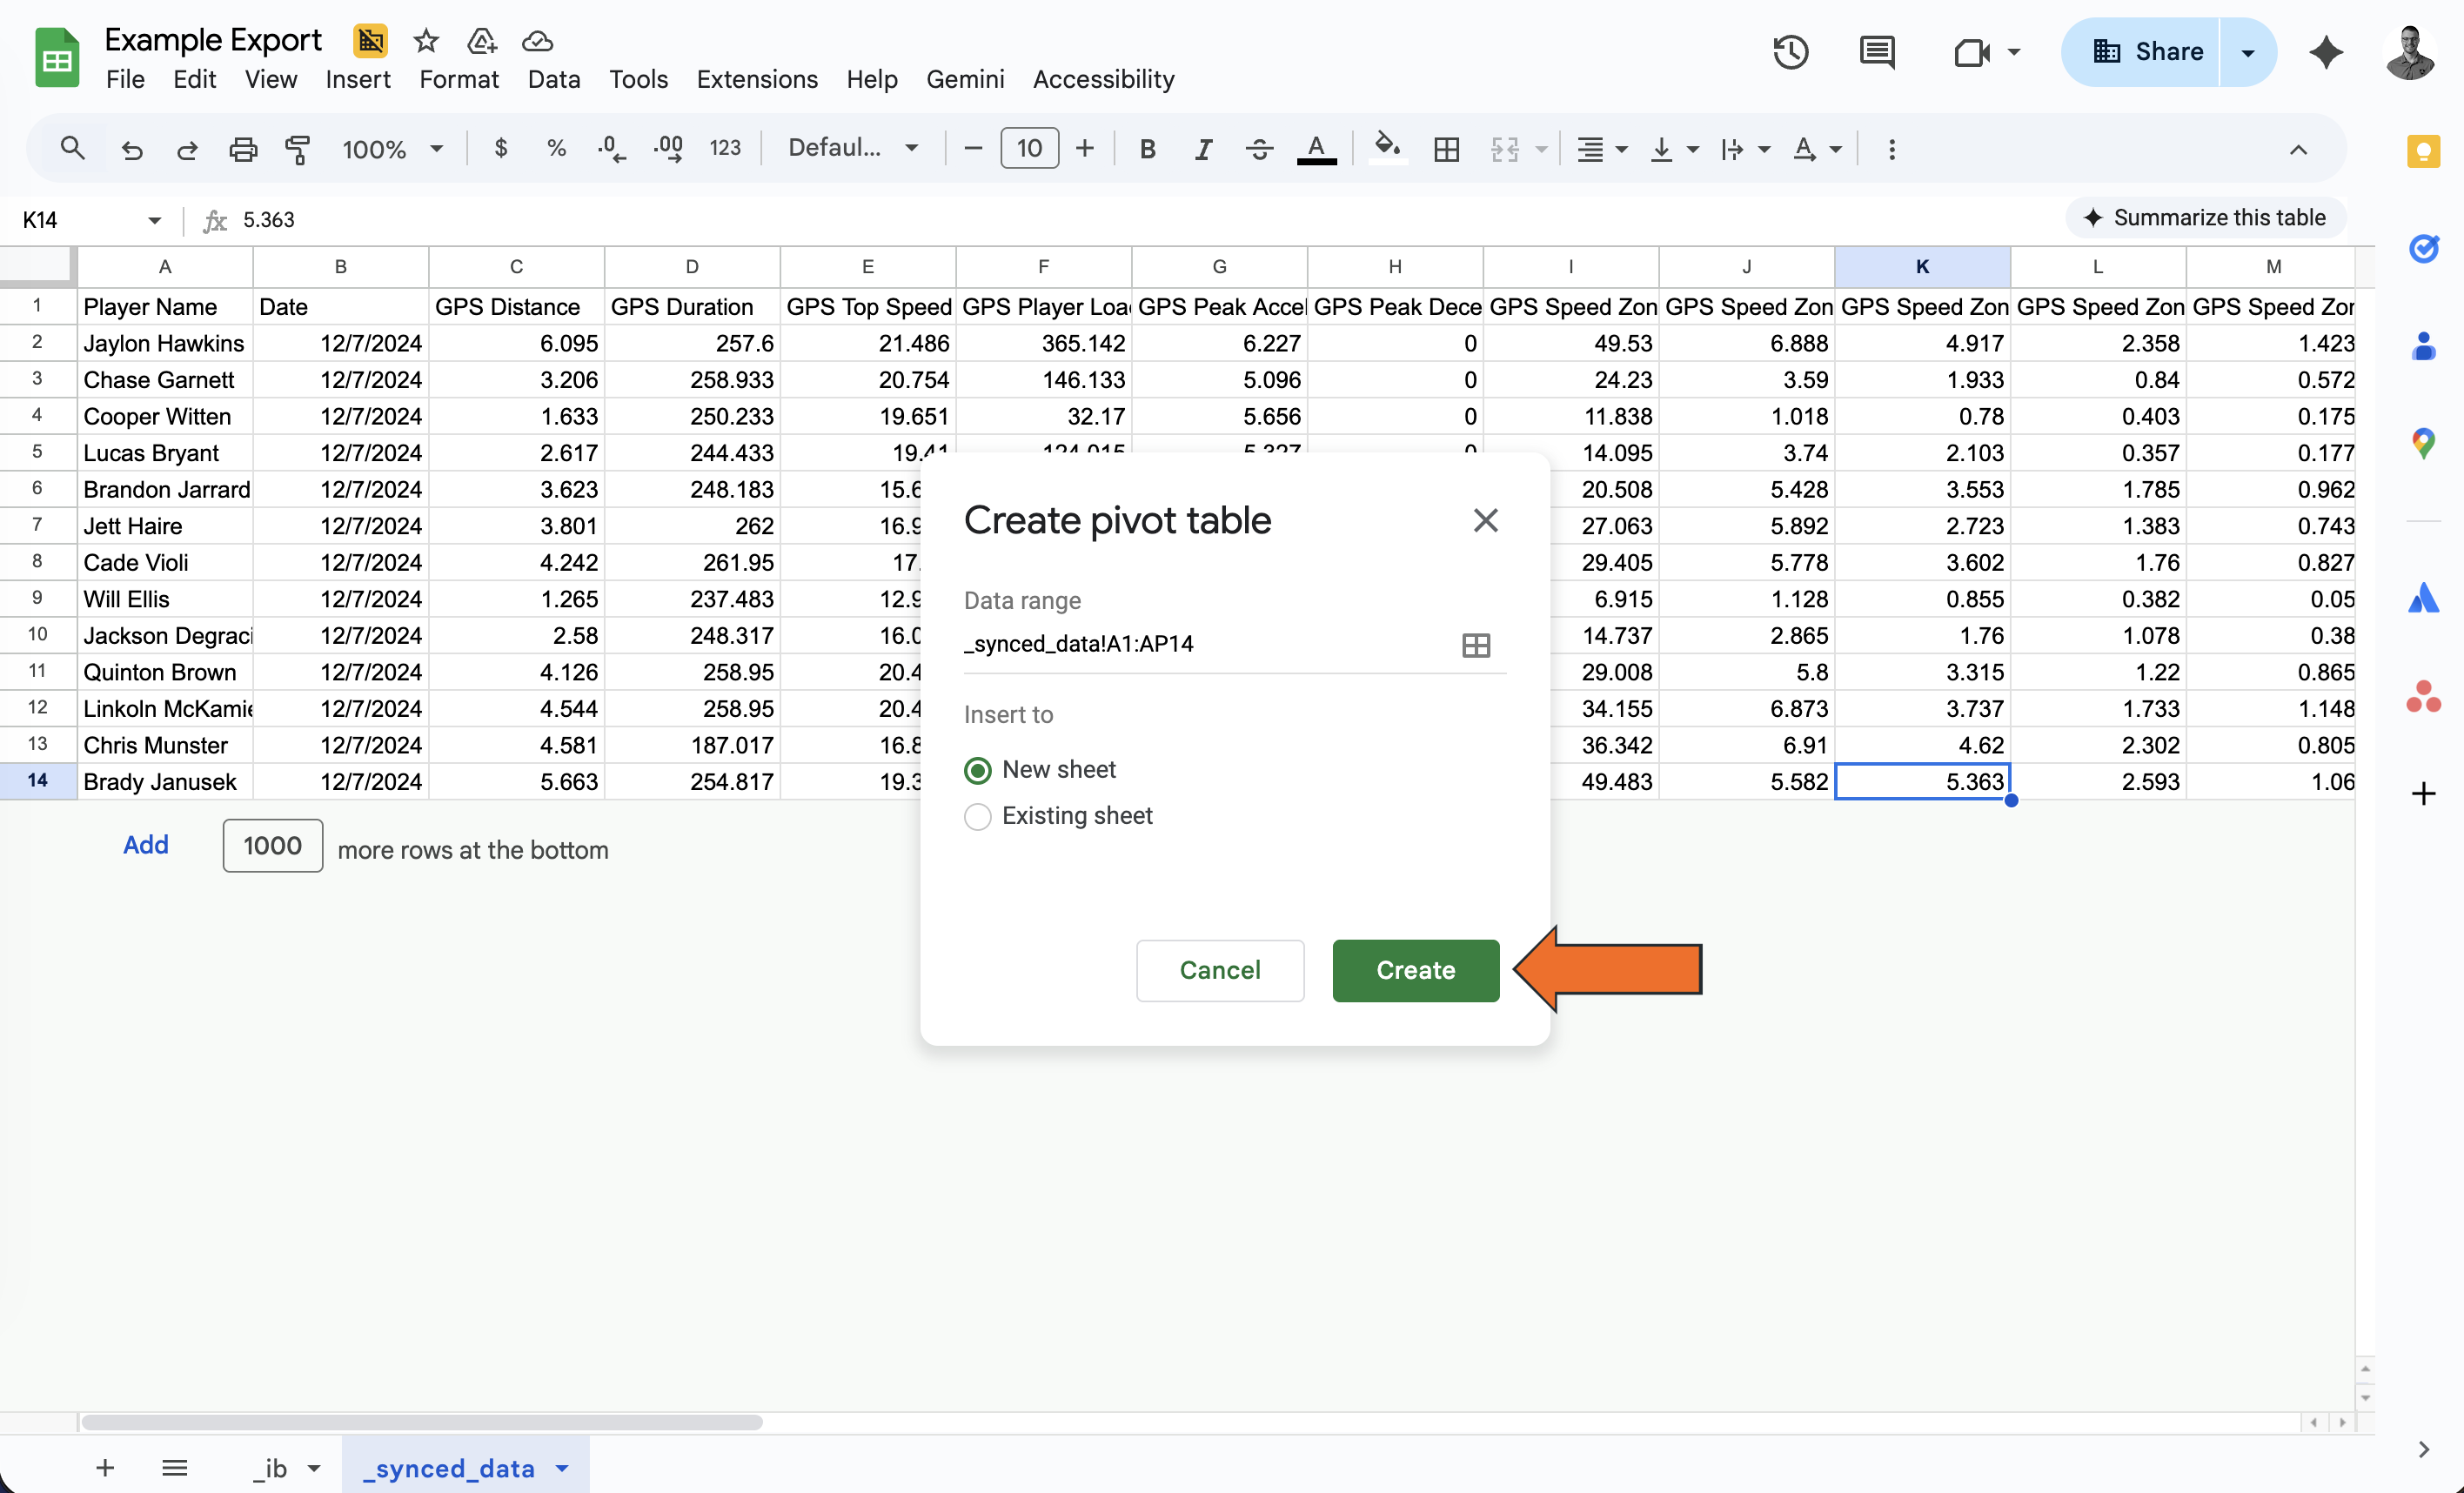This screenshot has height=1493, width=2464.
Task: Start a Meet video call icon
Action: [x=1971, y=52]
